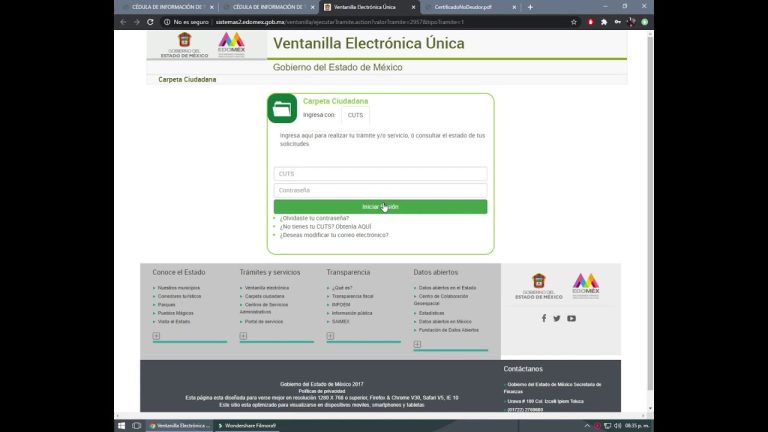
Task: Open ¿No tienes tu CUTS? Obtenla AQUÍ link
Action: pyautogui.click(x=325, y=227)
